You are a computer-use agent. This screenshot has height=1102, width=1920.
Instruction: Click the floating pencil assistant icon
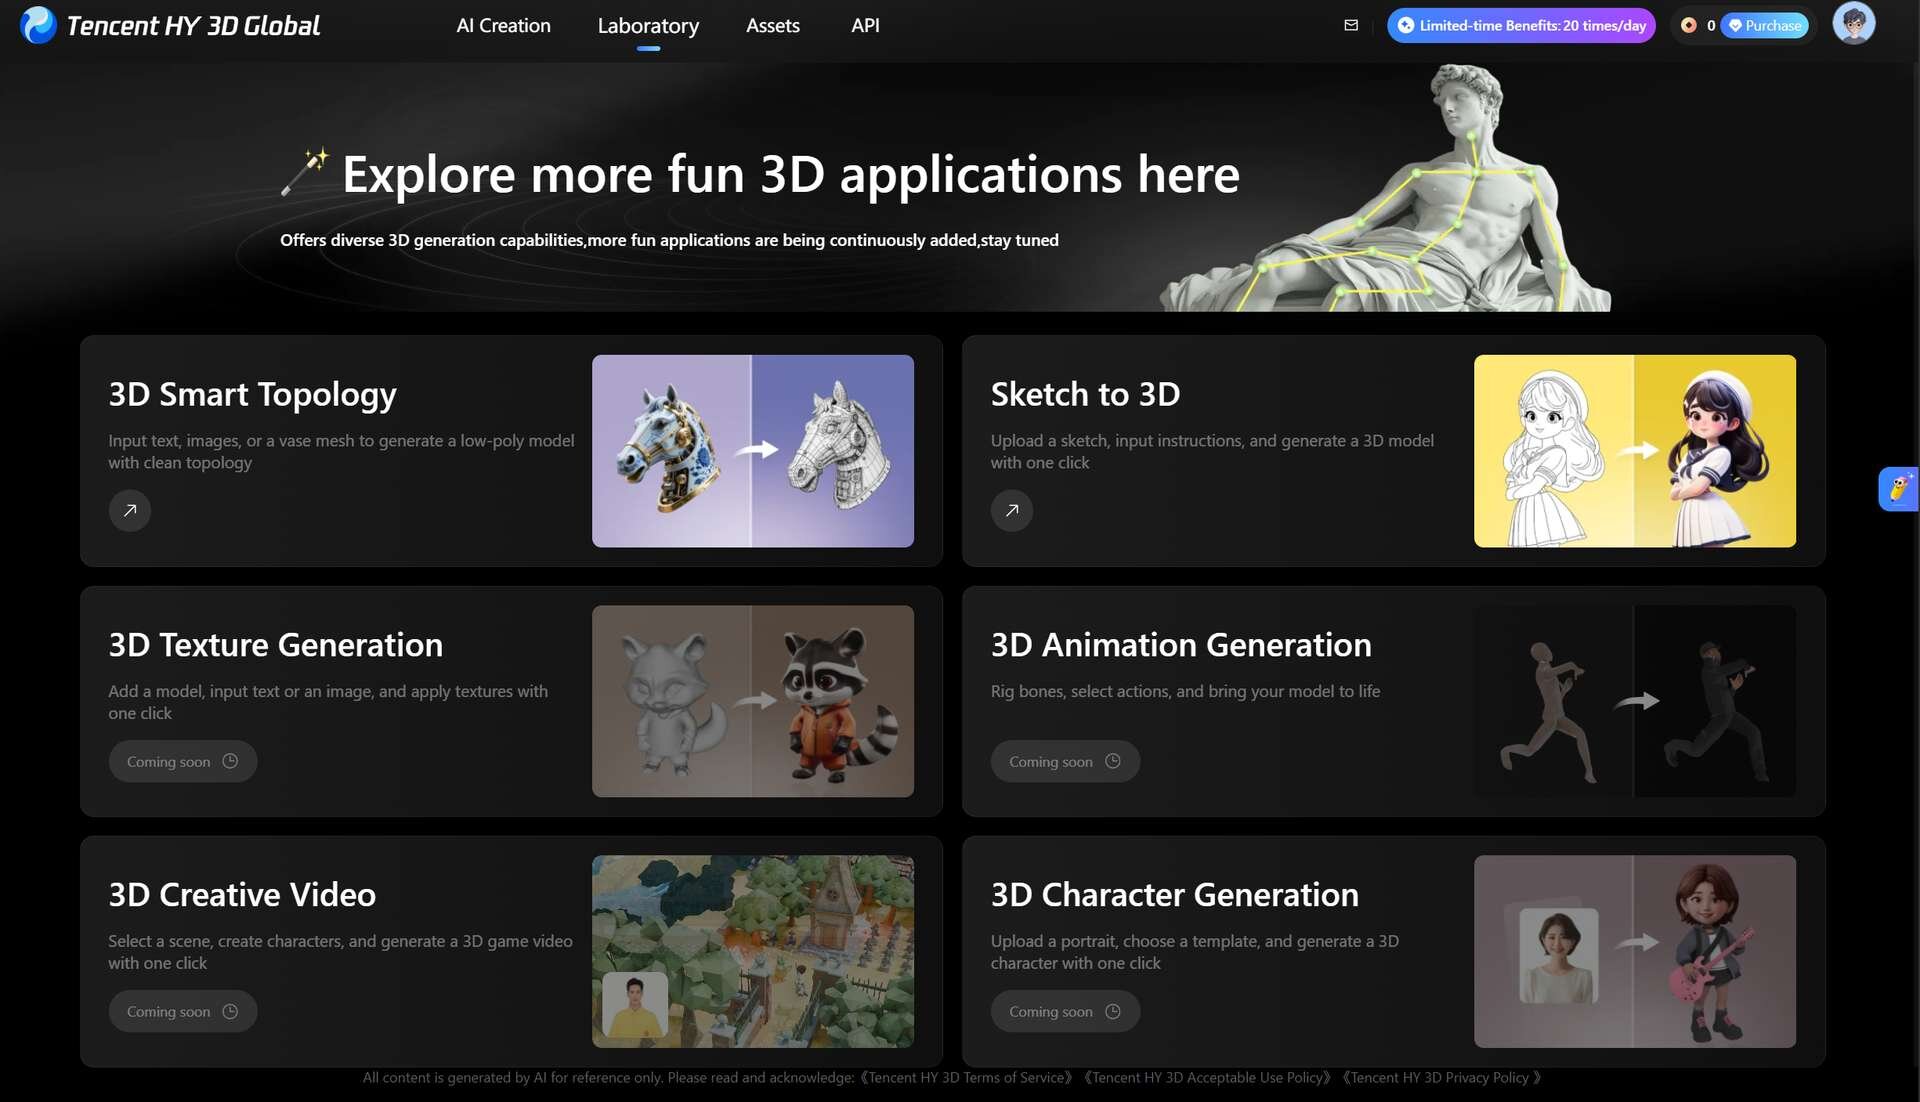click(1897, 489)
